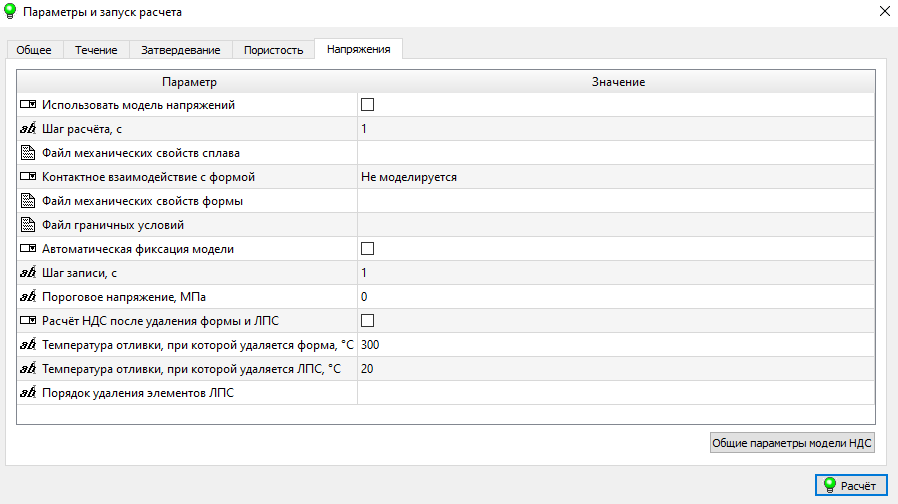Click the 'Шаг записи, с' value field
The height and width of the screenshot is (504, 898).
pos(614,273)
